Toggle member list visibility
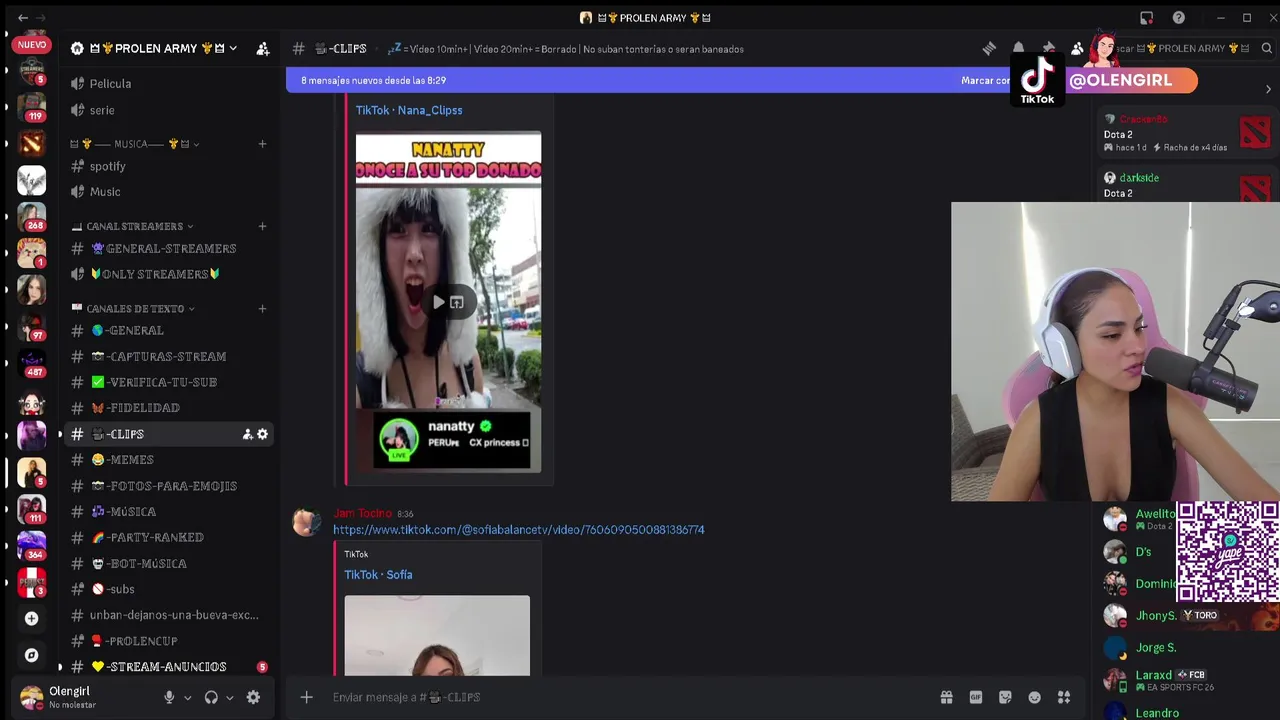The image size is (1280, 720). click(x=1077, y=48)
